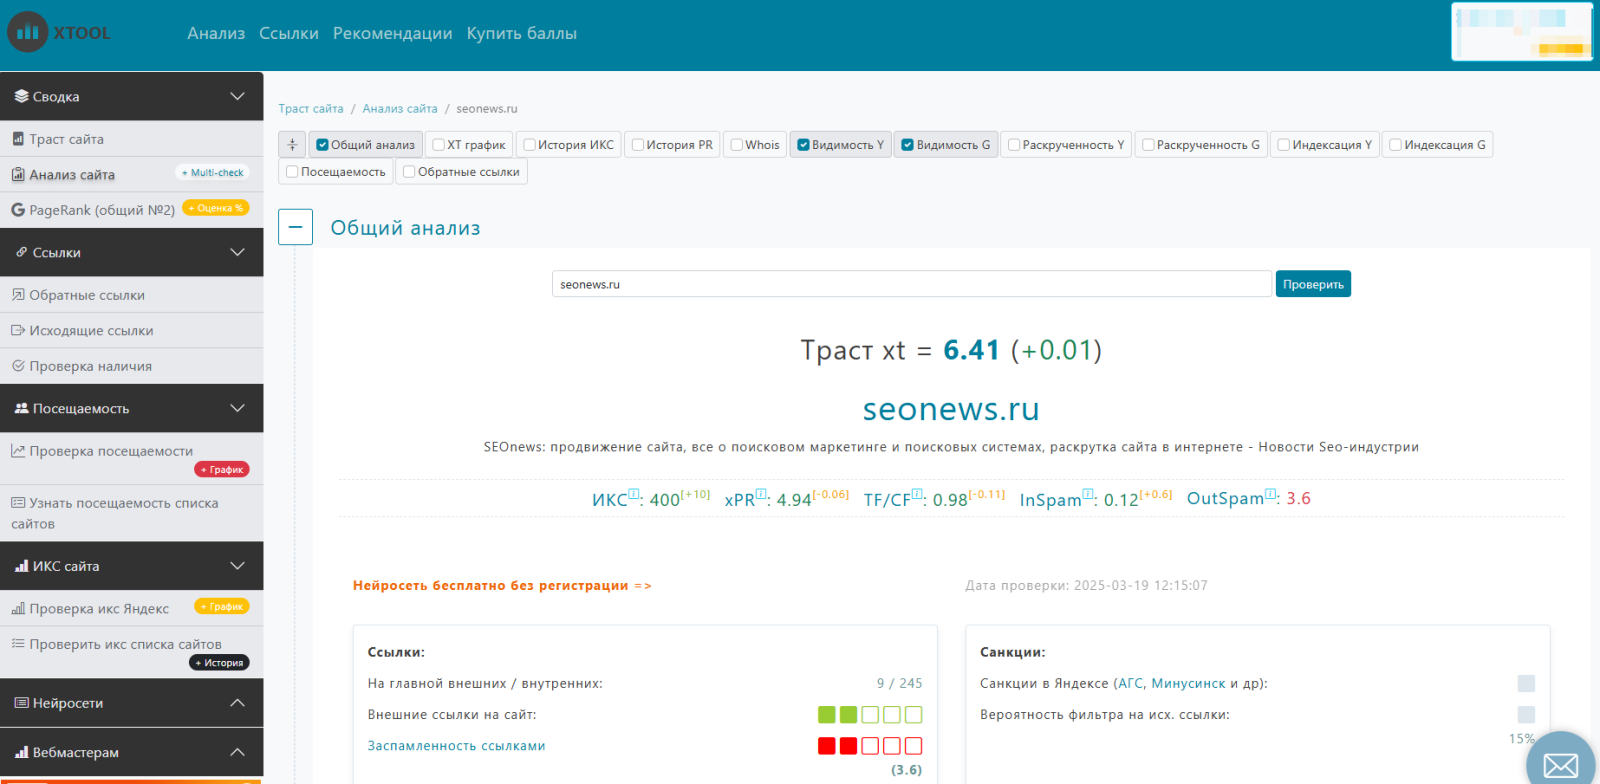Click the Посещаемость people icon

(21, 408)
